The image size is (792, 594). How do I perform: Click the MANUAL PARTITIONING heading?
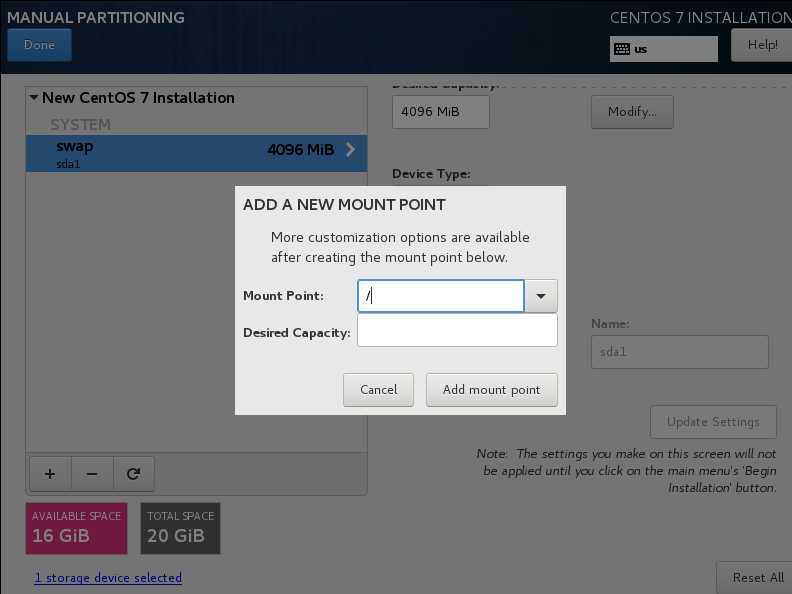96,18
